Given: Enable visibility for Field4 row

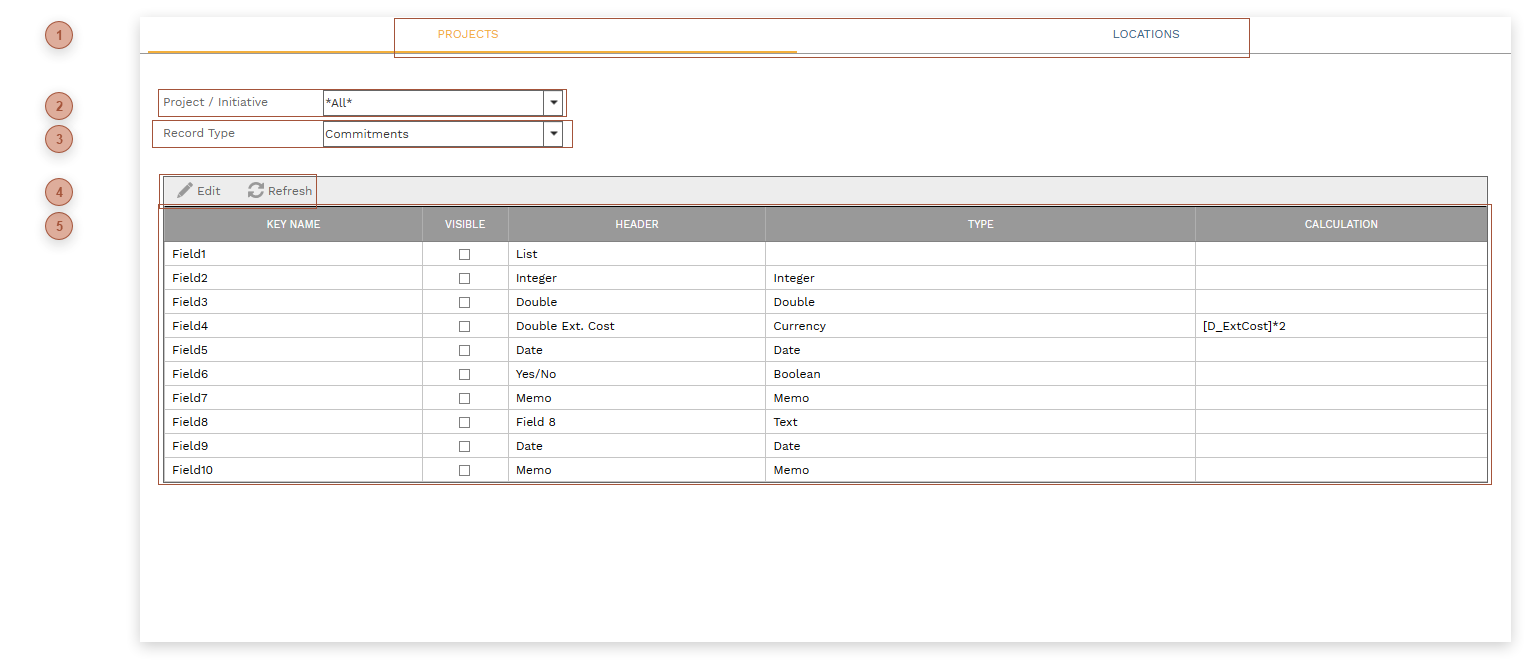Looking at the screenshot, I should 464,325.
